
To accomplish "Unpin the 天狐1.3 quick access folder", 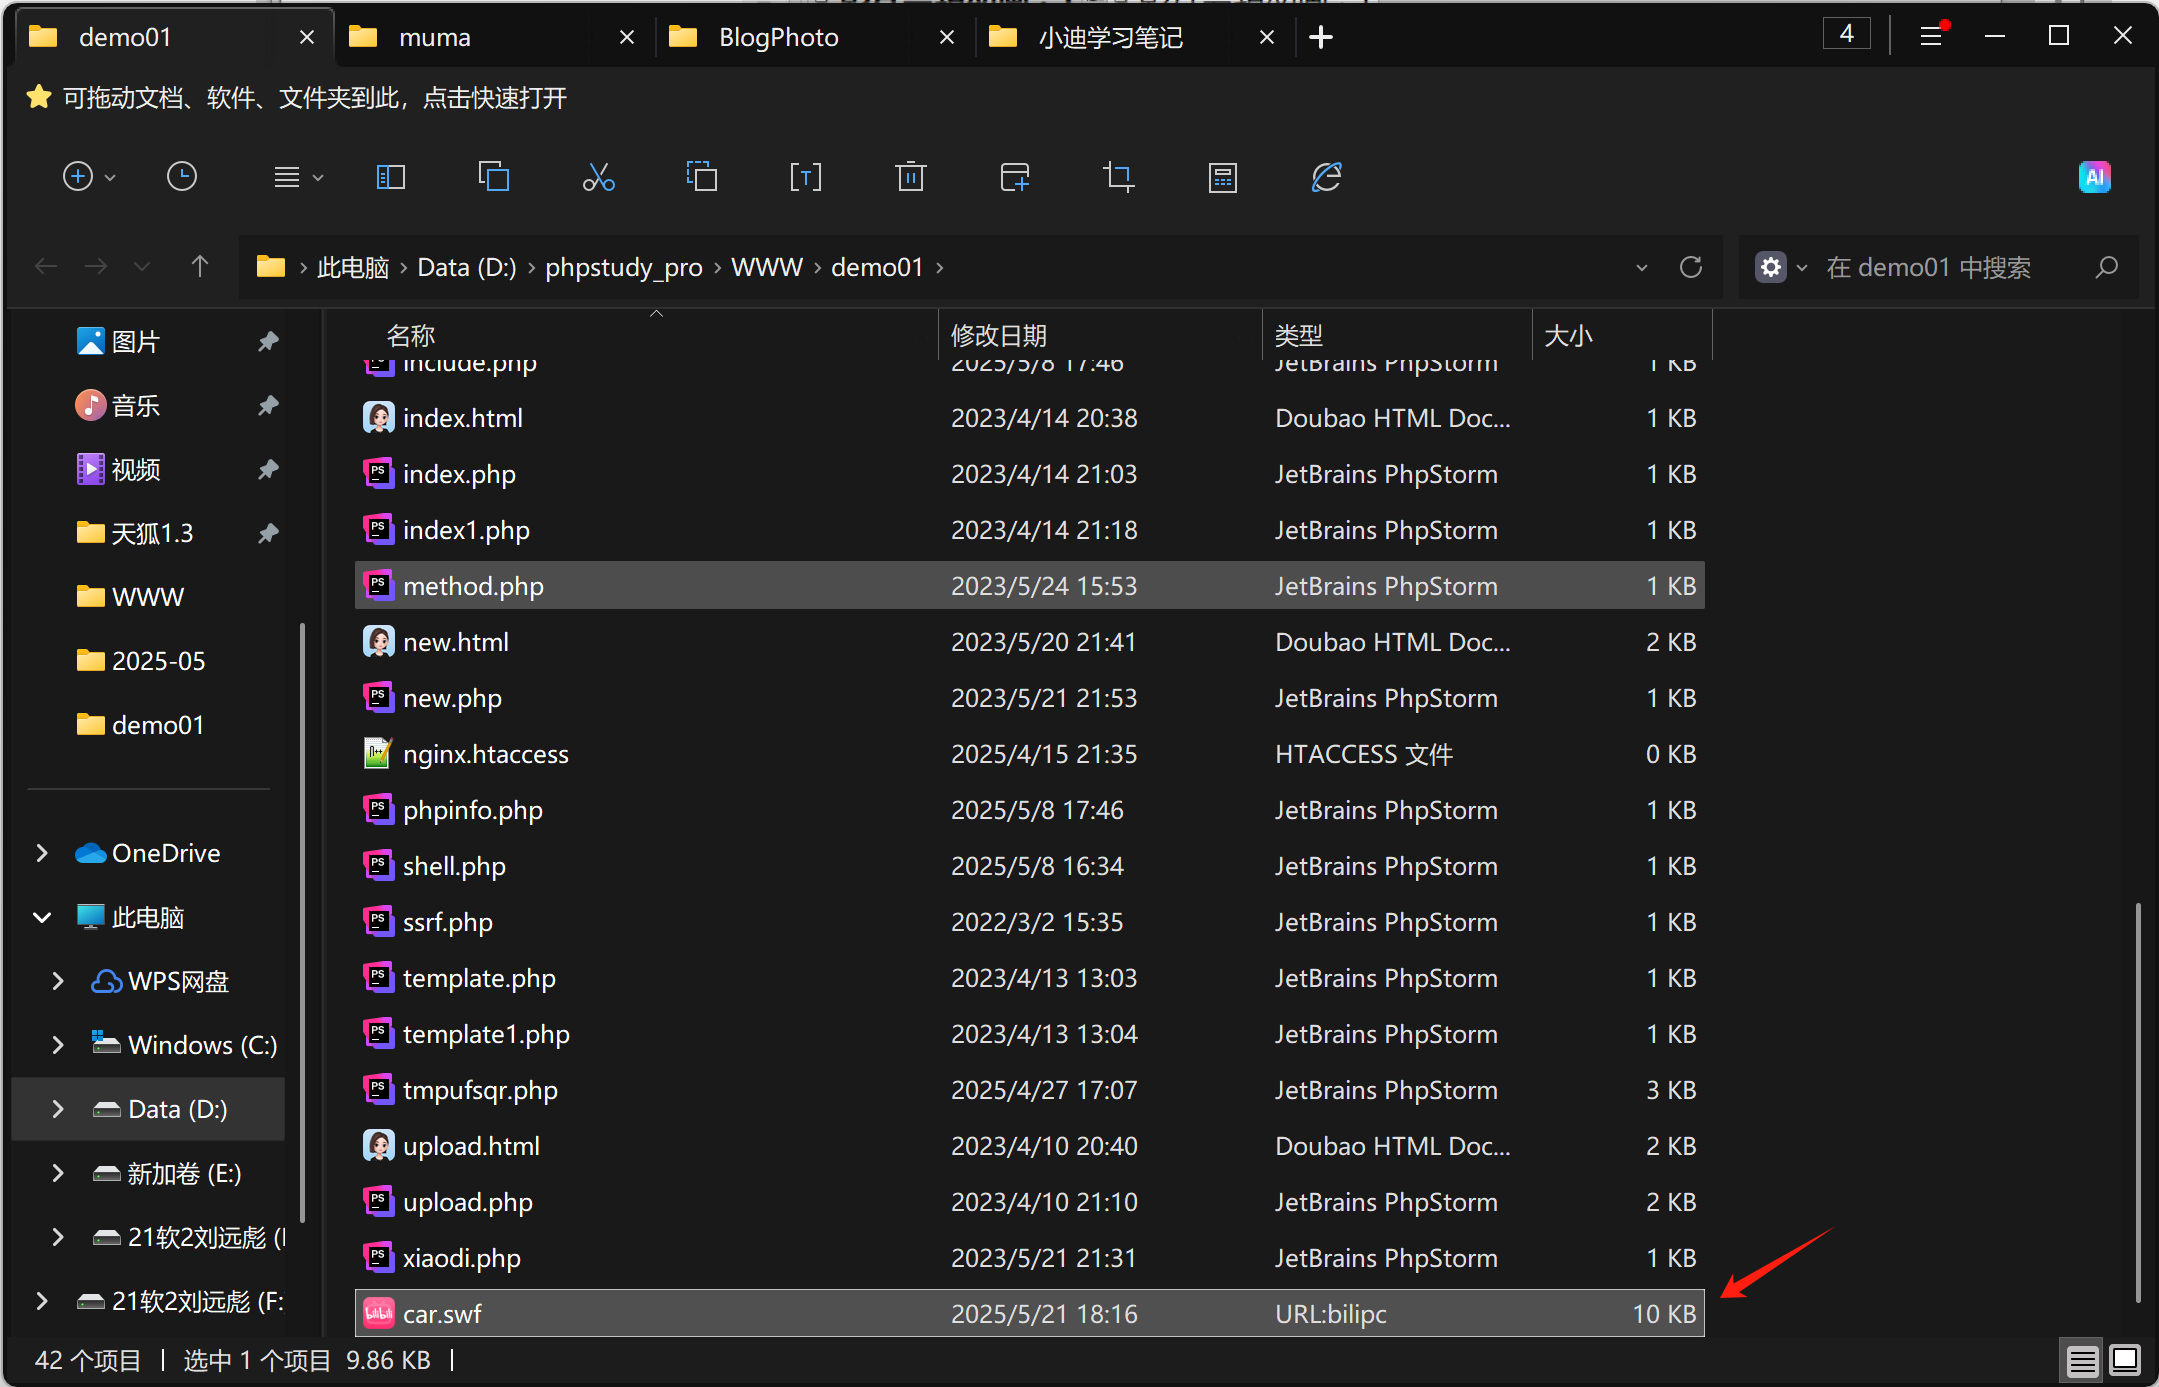I will tap(267, 533).
